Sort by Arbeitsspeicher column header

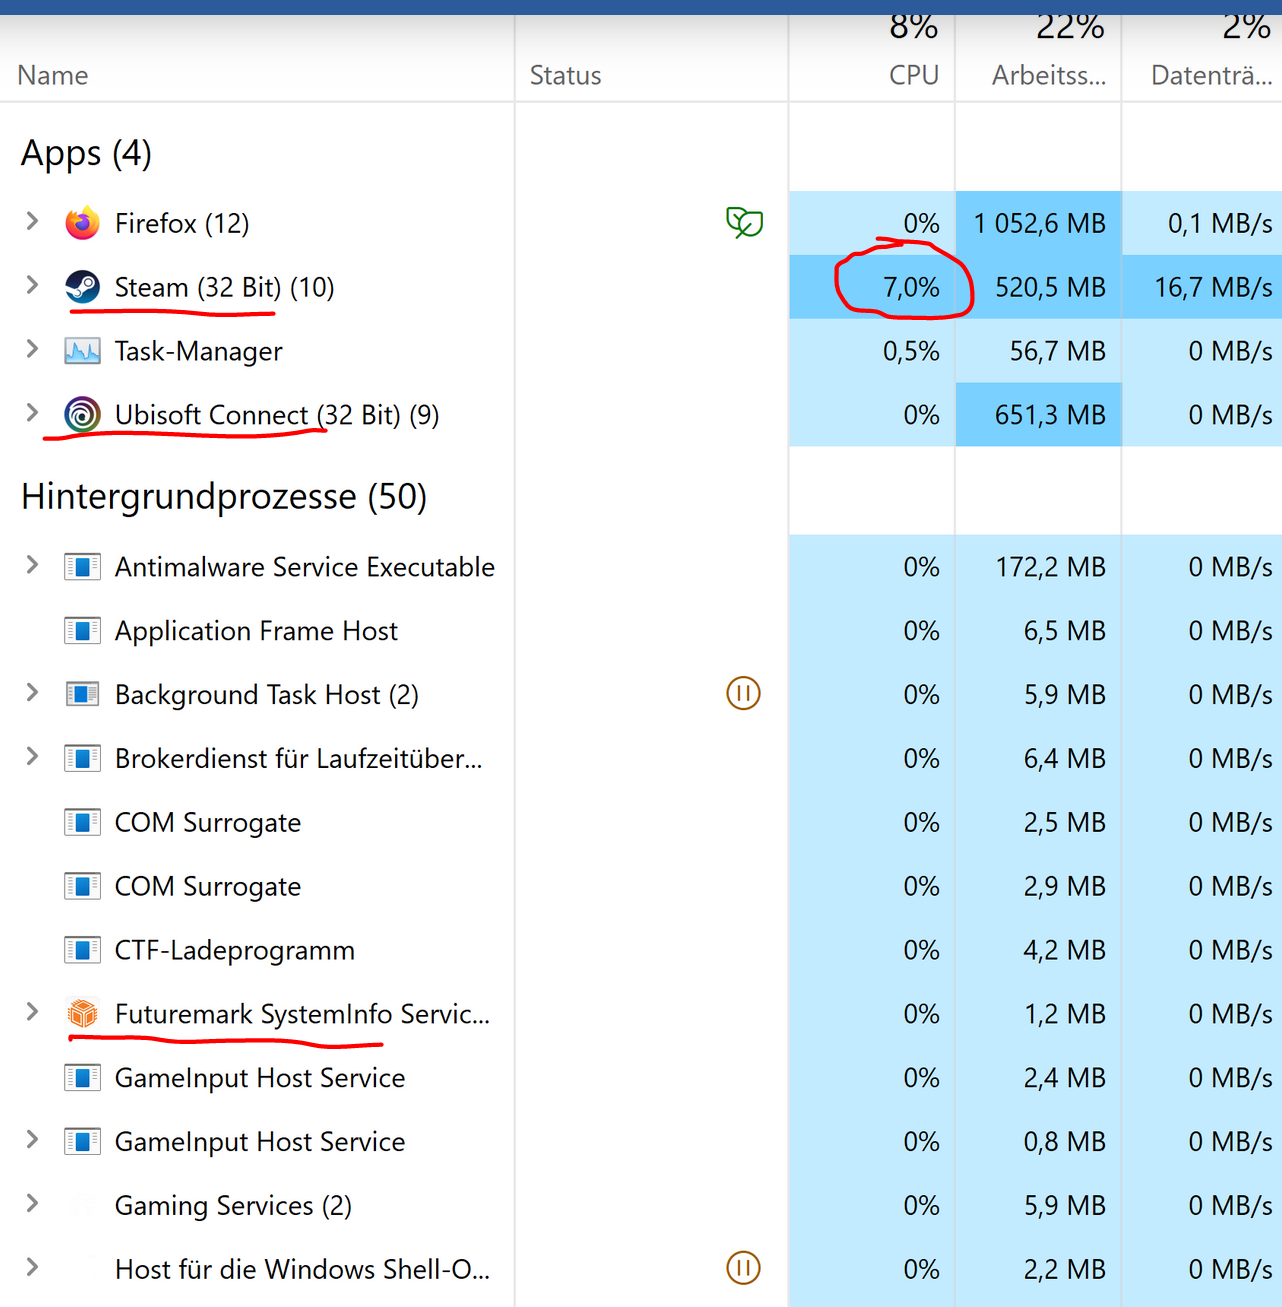(x=1049, y=75)
